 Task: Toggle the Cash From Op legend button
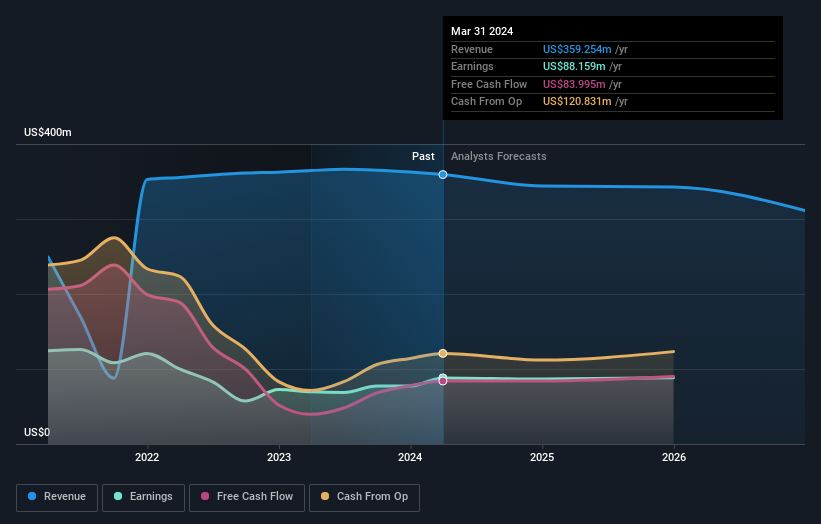pyautogui.click(x=364, y=497)
